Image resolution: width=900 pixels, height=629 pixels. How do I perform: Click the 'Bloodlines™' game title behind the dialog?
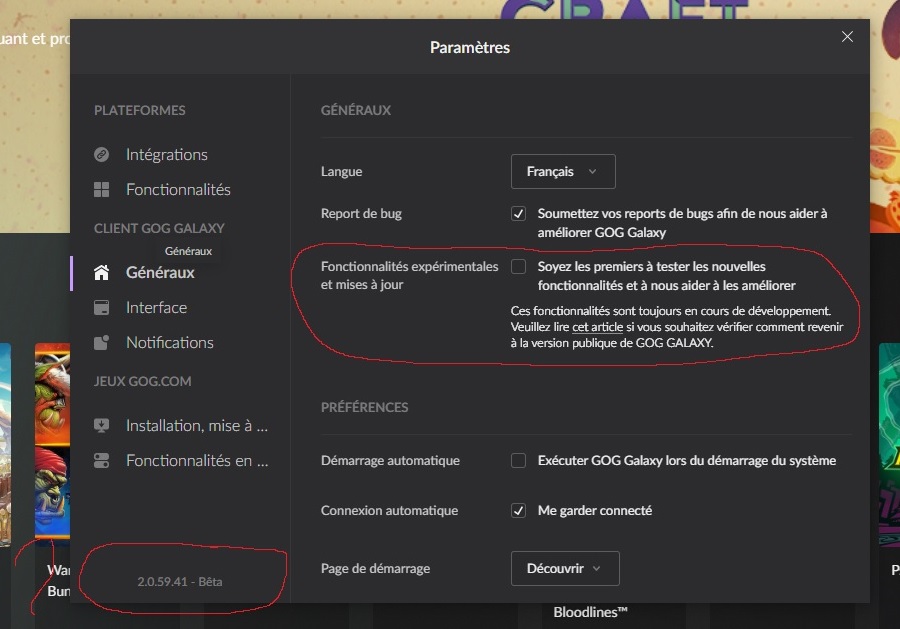590,612
